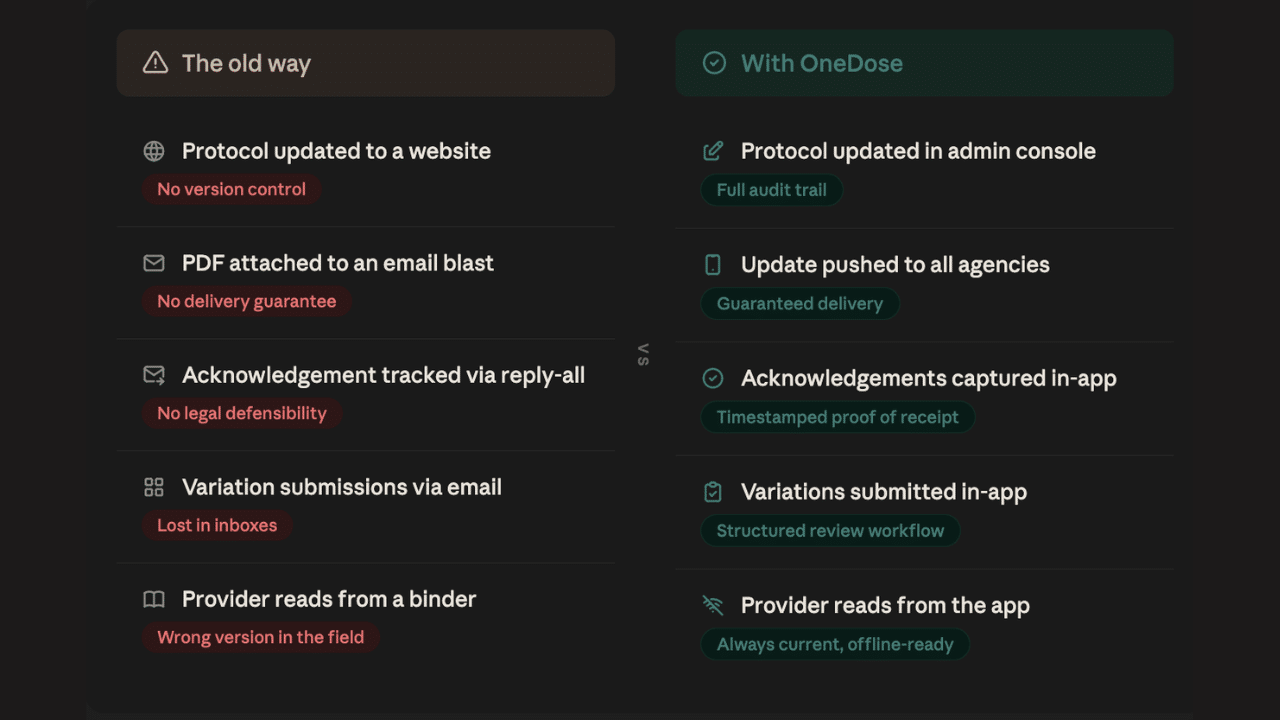Click the envelope icon beside PDF attached to an email blast
The image size is (1280, 720).
154,263
